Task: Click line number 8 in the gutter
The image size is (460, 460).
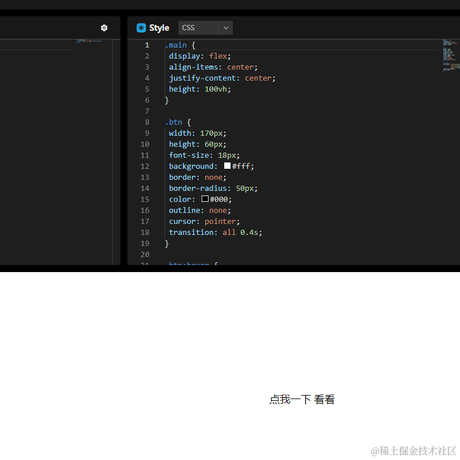Action: (147, 122)
